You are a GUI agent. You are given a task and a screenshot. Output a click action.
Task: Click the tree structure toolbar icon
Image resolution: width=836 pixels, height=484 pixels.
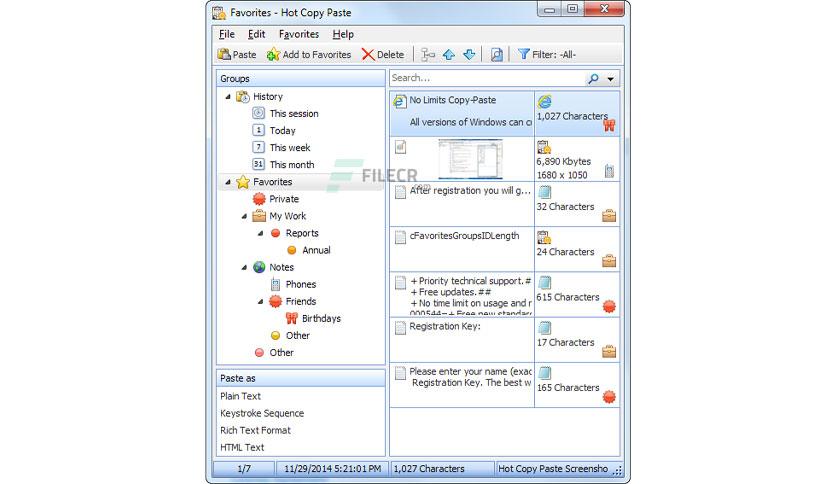(428, 54)
